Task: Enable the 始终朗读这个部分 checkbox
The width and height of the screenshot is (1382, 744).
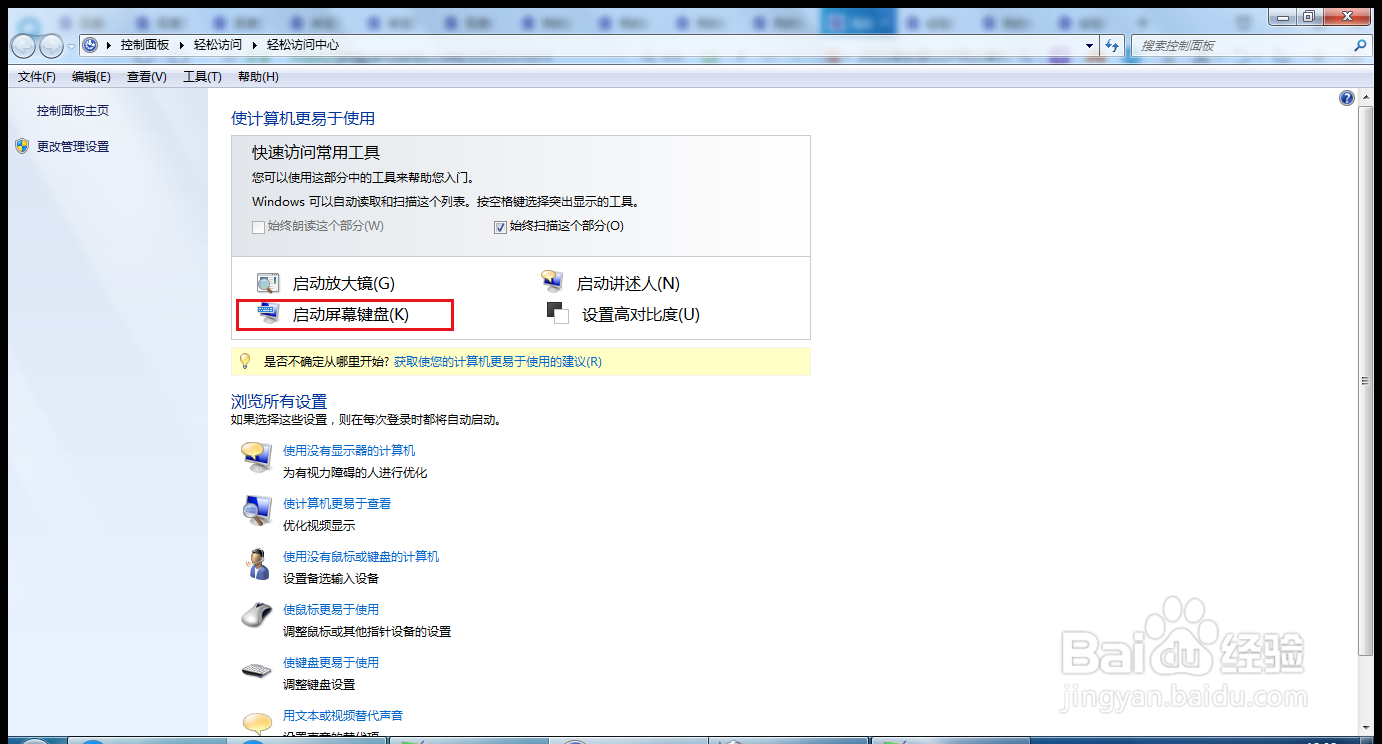Action: tap(257, 226)
